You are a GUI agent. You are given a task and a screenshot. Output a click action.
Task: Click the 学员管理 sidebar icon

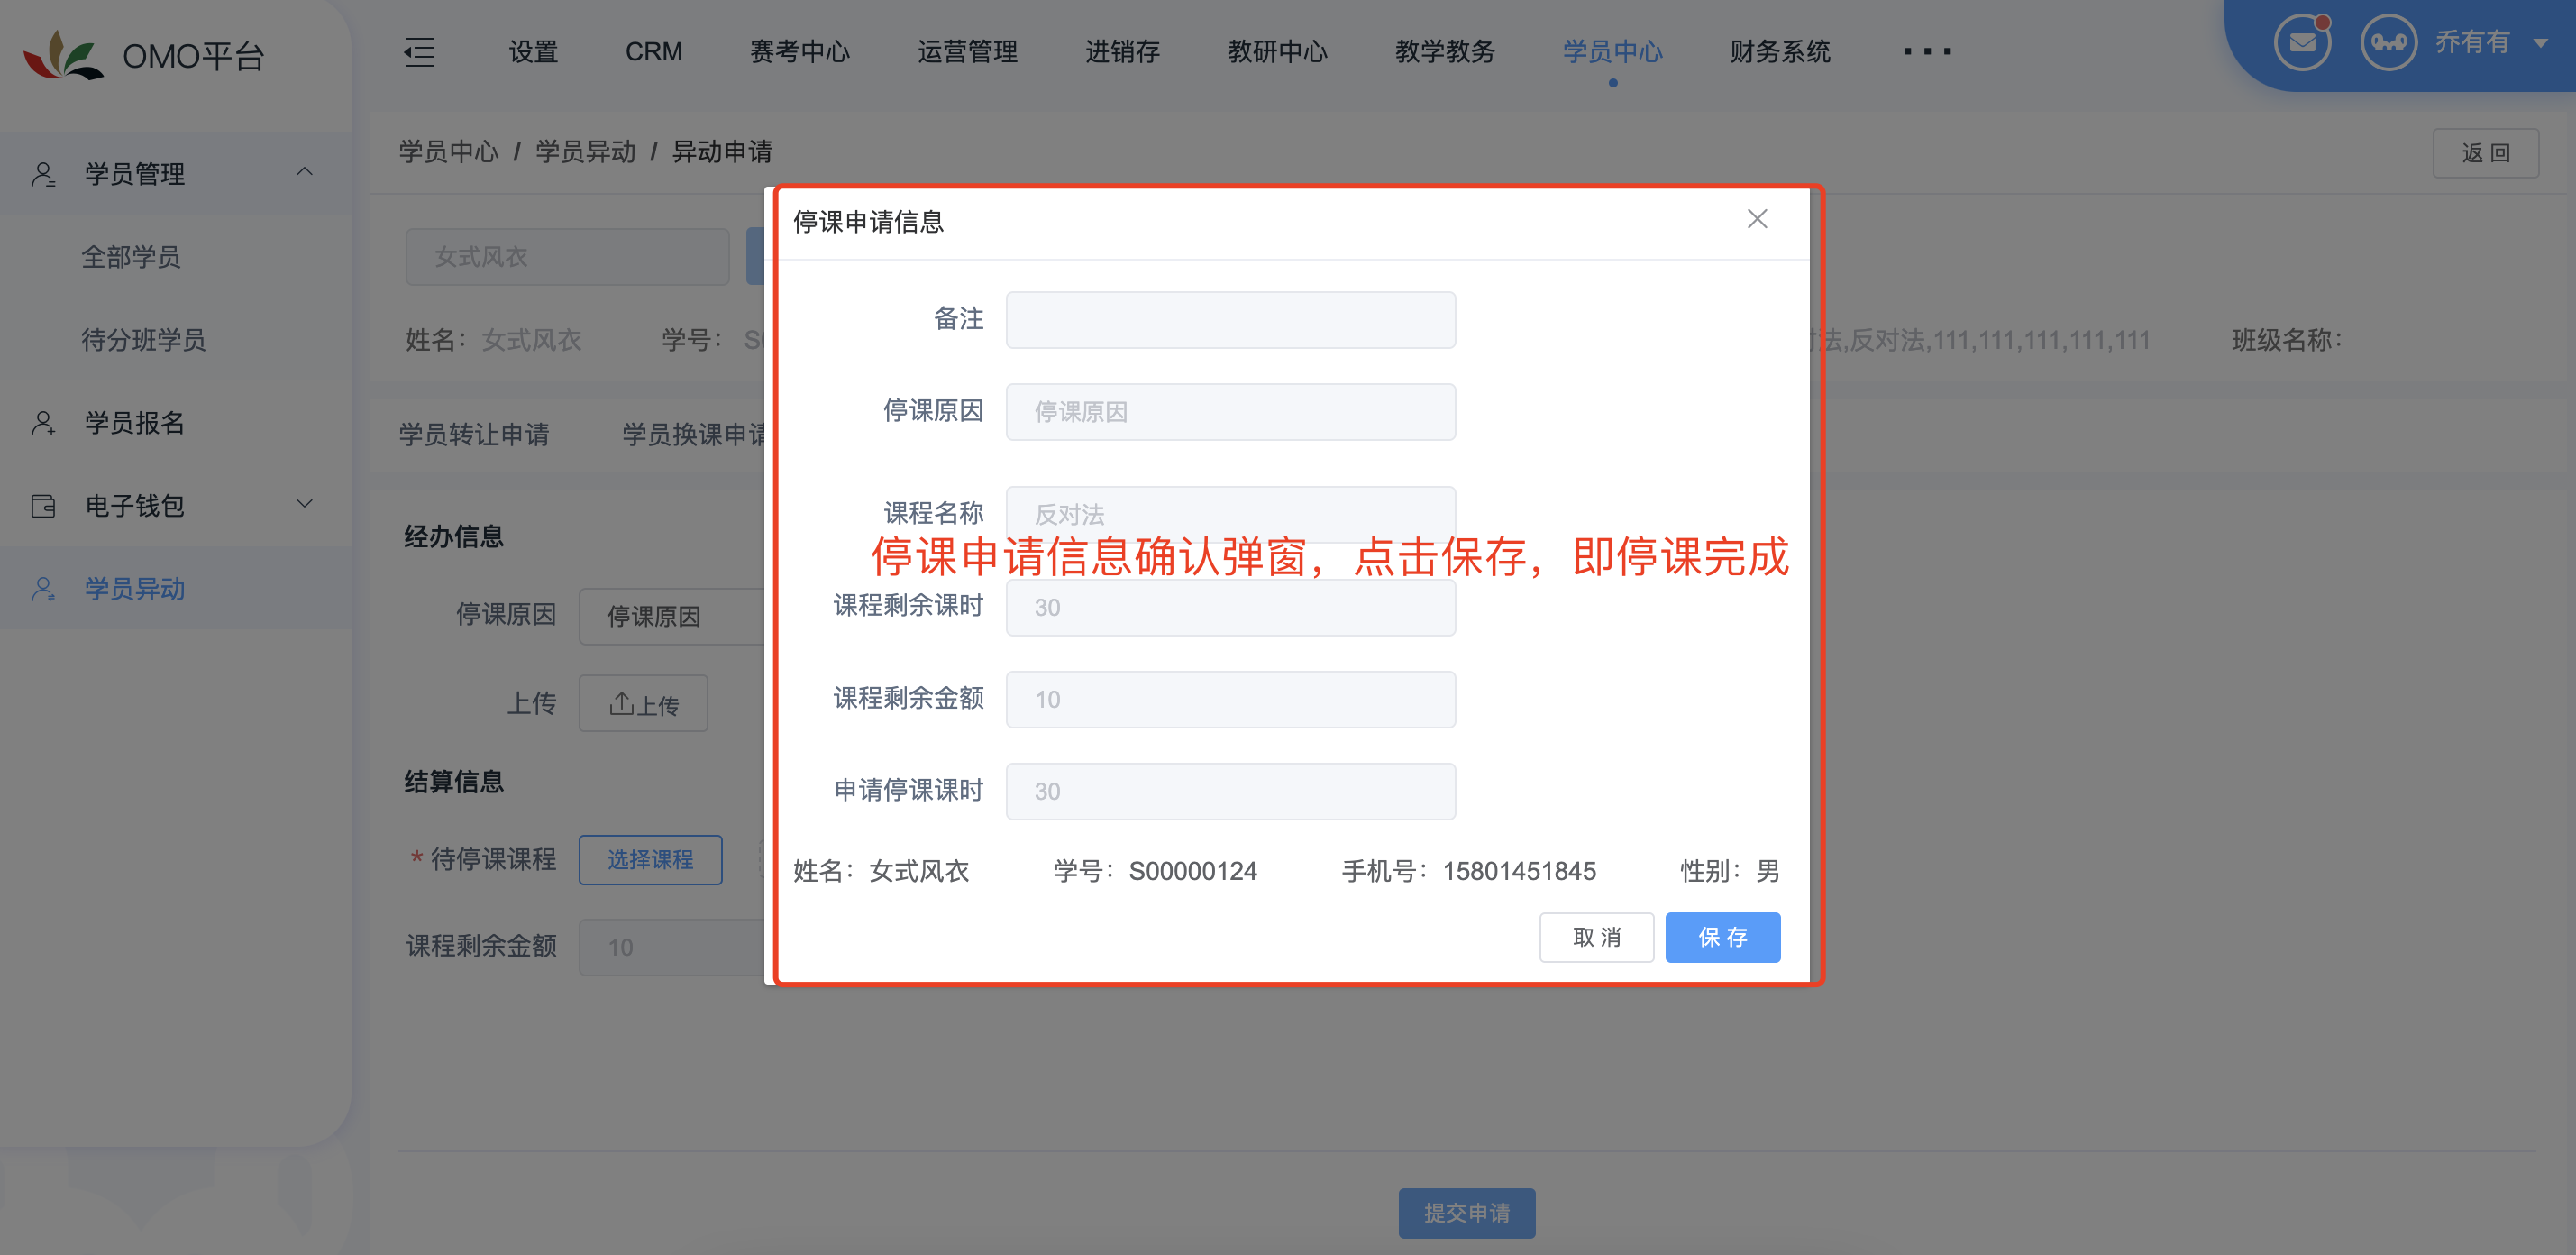click(43, 174)
